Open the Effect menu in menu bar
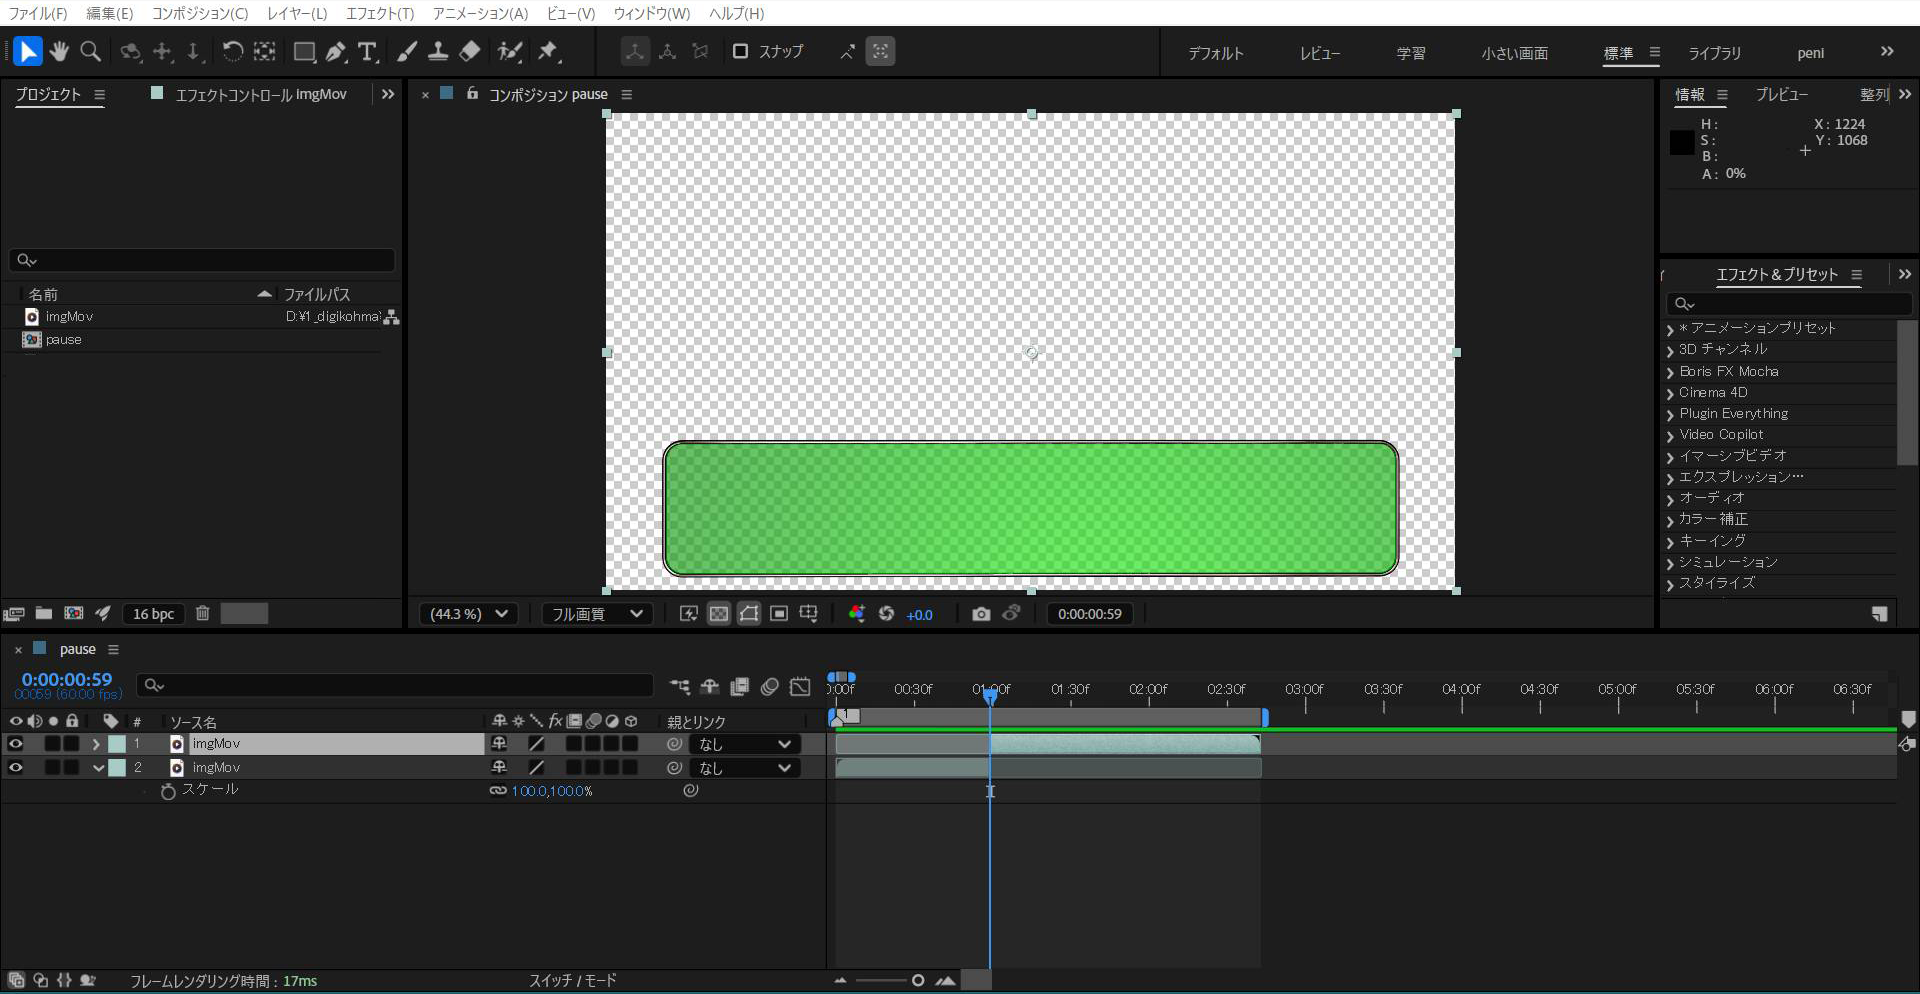Screen dimensions: 1920x994 tap(379, 13)
